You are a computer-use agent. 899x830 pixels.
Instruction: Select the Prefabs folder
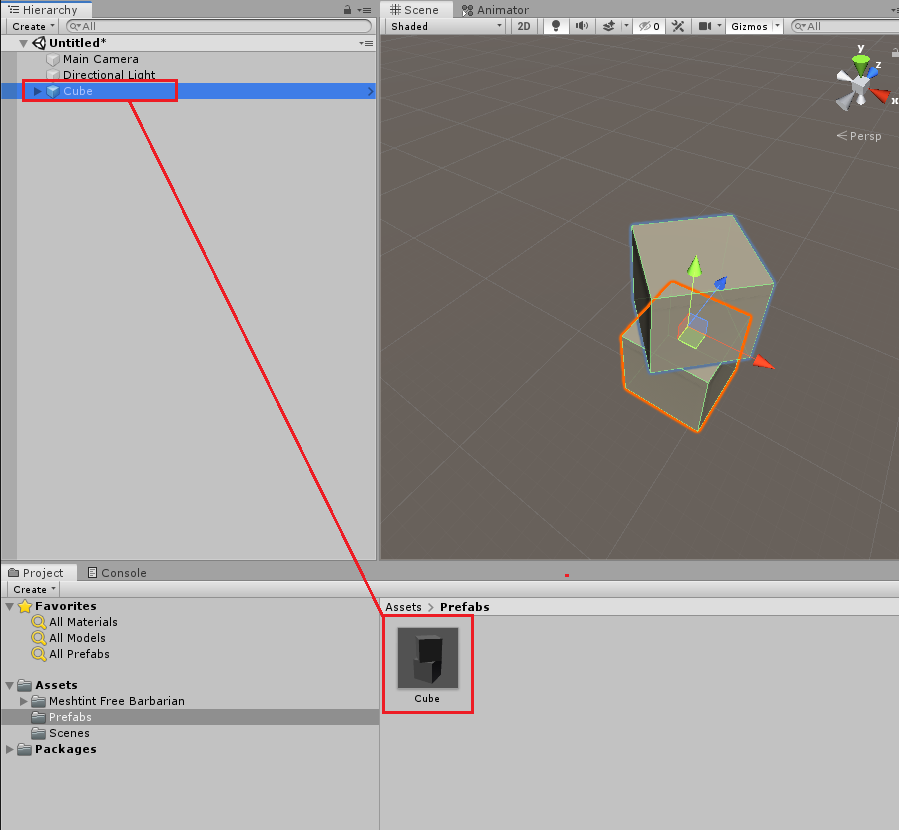(x=70, y=717)
